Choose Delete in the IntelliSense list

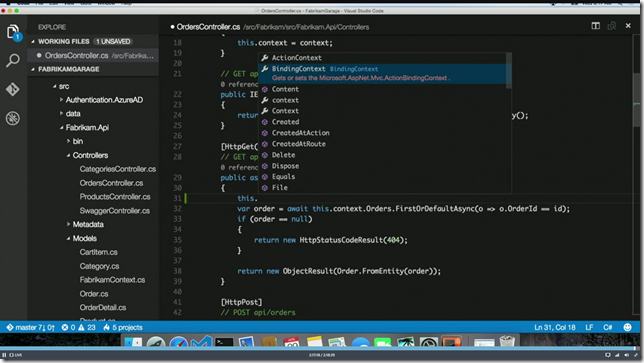coord(382,155)
